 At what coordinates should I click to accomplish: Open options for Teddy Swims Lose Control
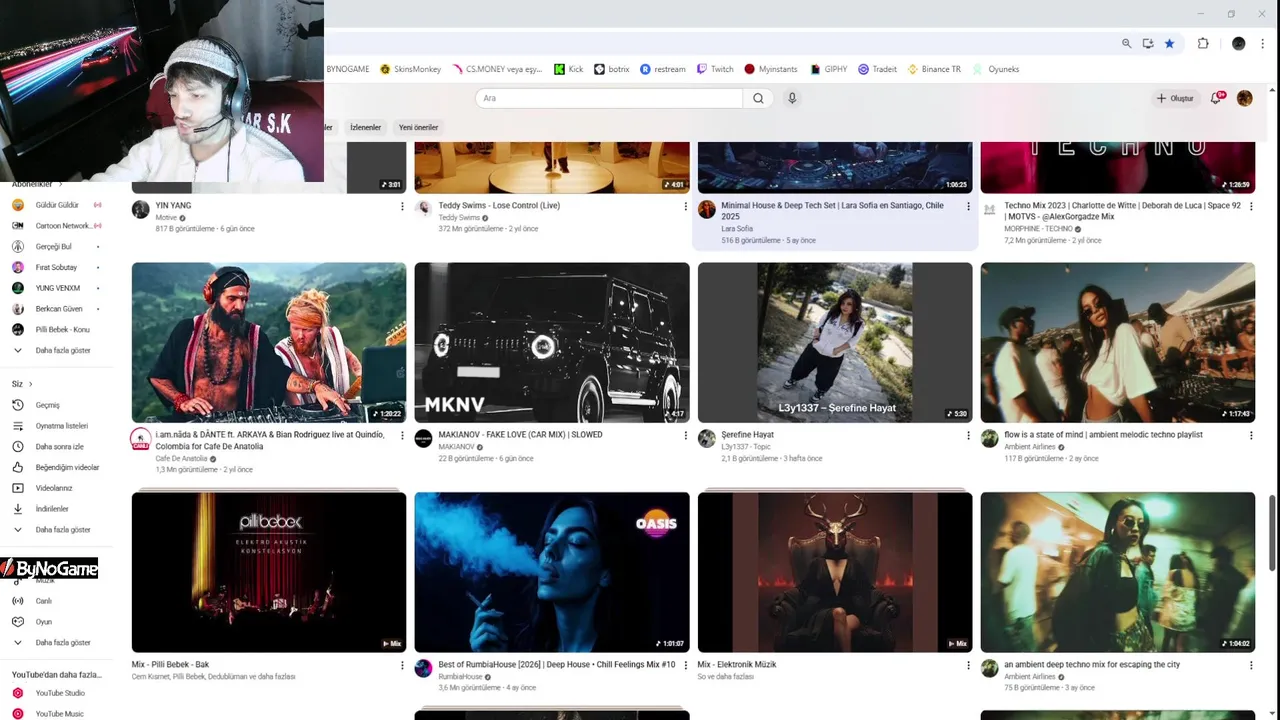click(685, 206)
